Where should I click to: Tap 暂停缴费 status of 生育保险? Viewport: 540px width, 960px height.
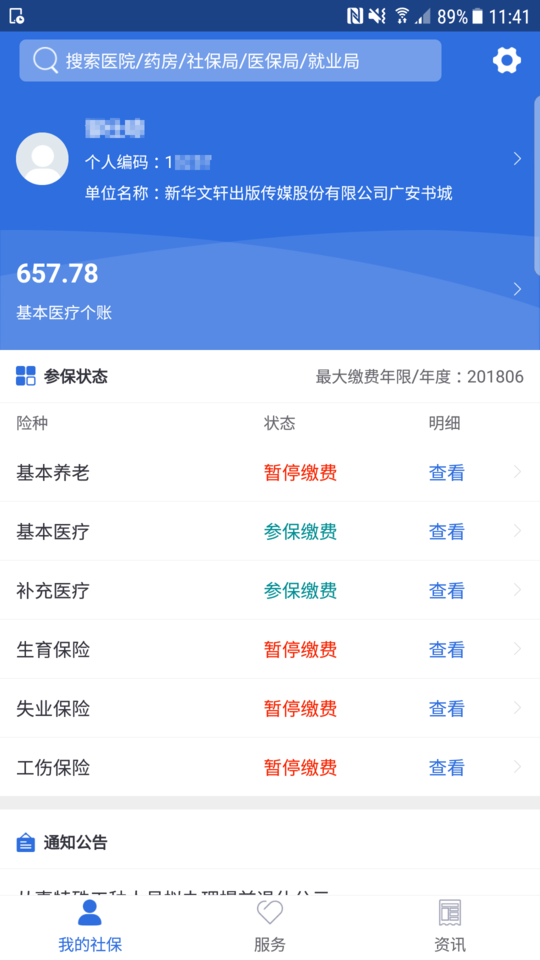coord(300,649)
